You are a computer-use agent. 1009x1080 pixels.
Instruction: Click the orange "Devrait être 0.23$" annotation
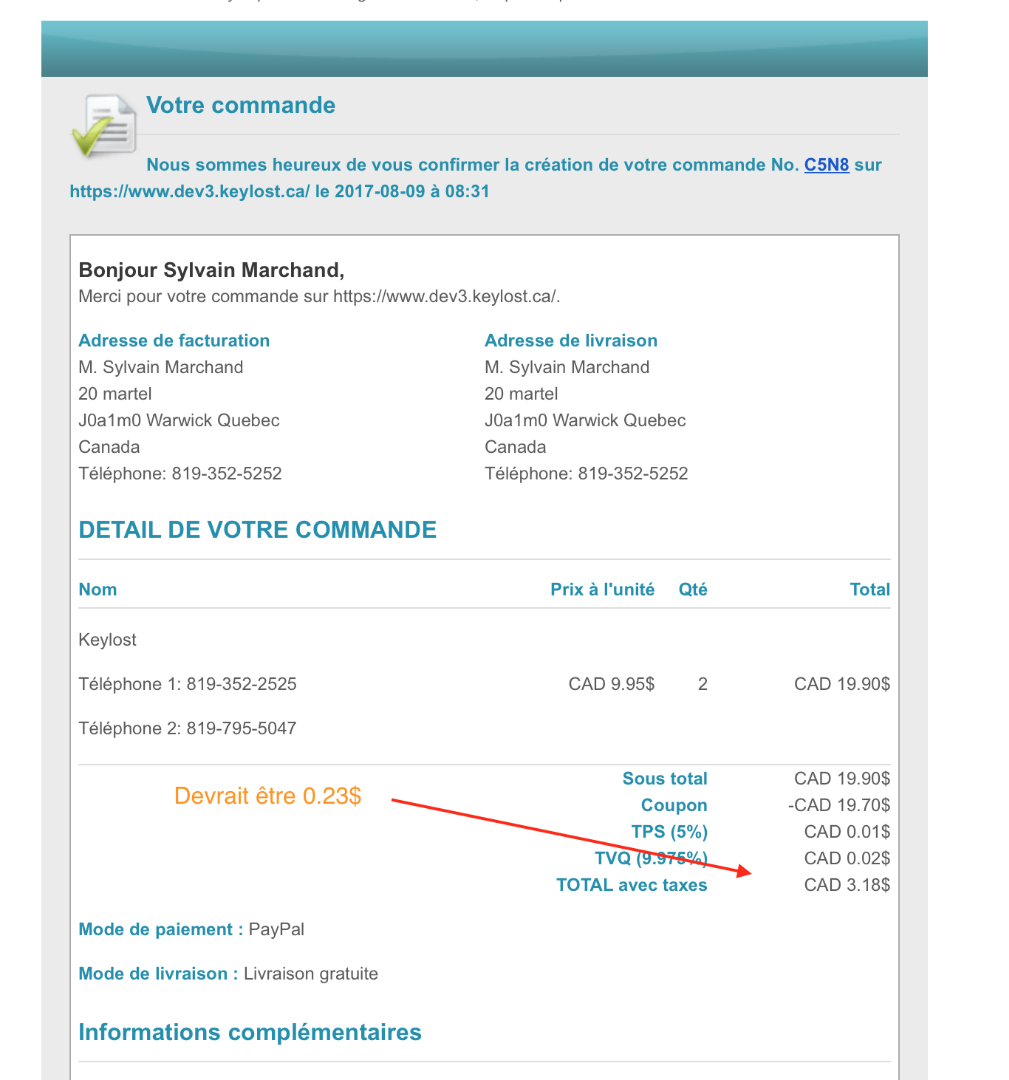coord(268,796)
